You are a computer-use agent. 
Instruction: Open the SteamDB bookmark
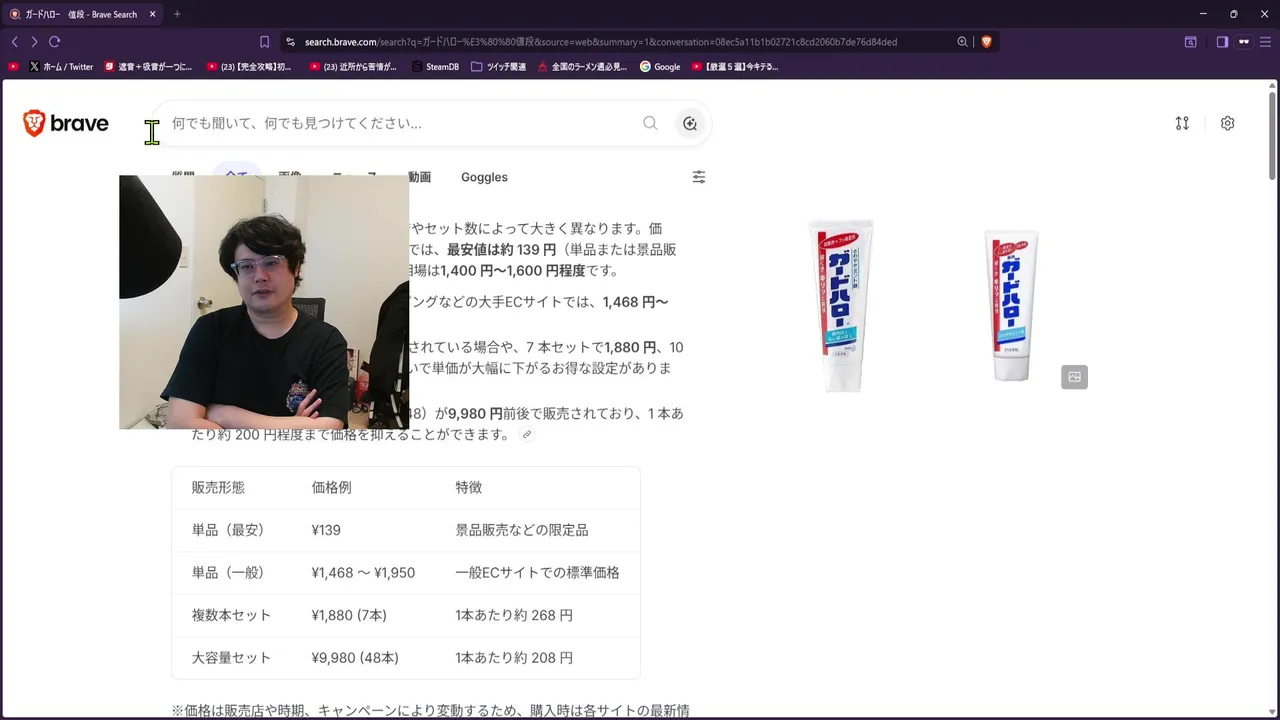pyautogui.click(x=435, y=67)
